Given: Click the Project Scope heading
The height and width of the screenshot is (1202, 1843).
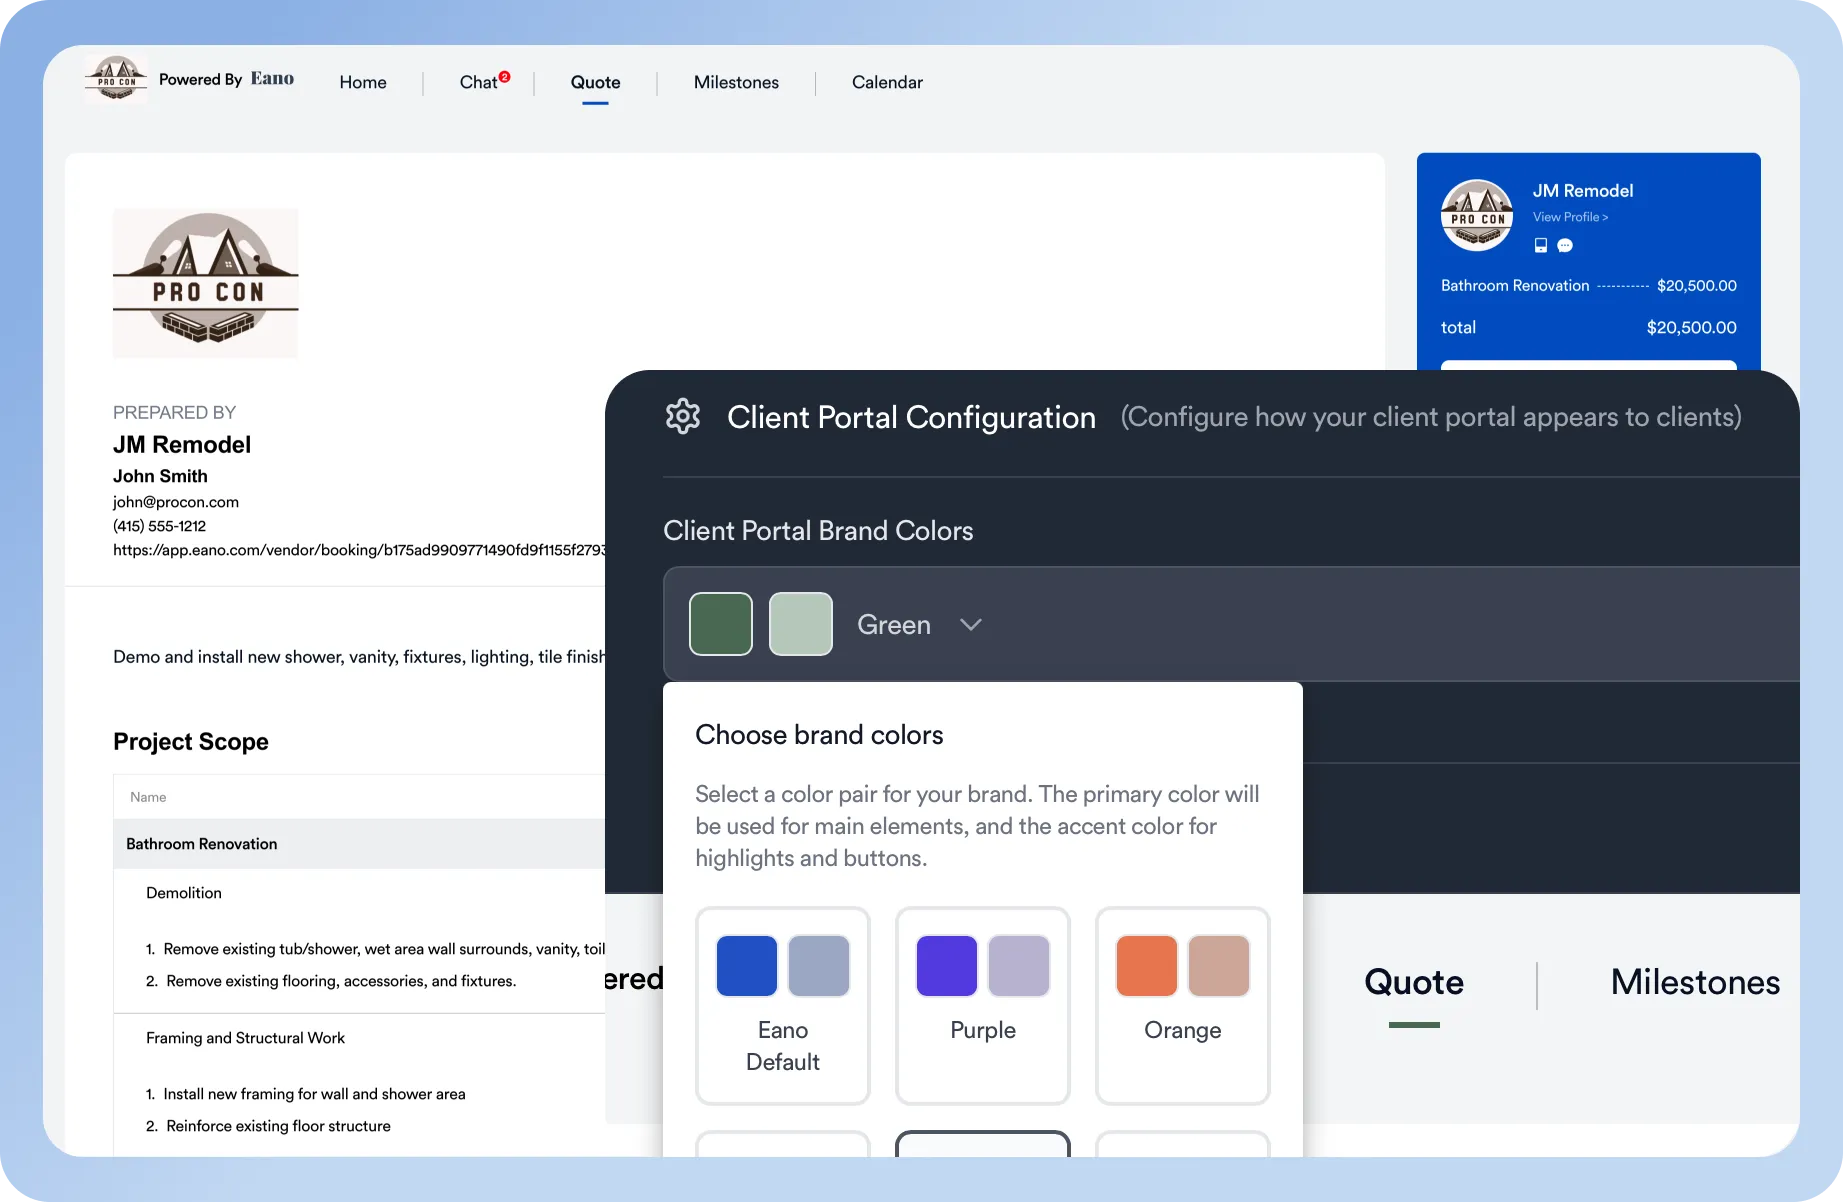Looking at the screenshot, I should coord(191,741).
